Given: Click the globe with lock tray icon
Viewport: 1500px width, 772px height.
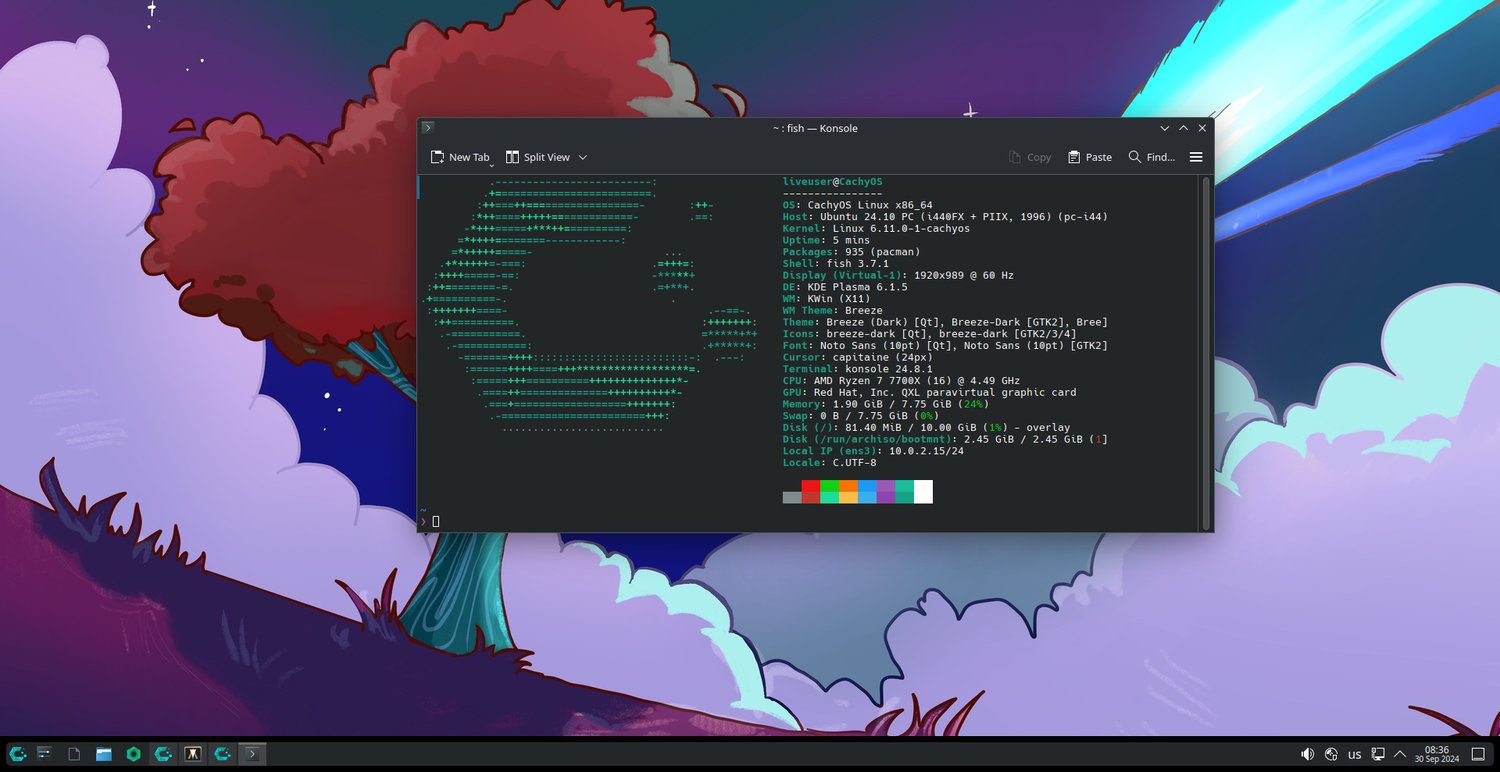Looking at the screenshot, I should [x=1331, y=754].
